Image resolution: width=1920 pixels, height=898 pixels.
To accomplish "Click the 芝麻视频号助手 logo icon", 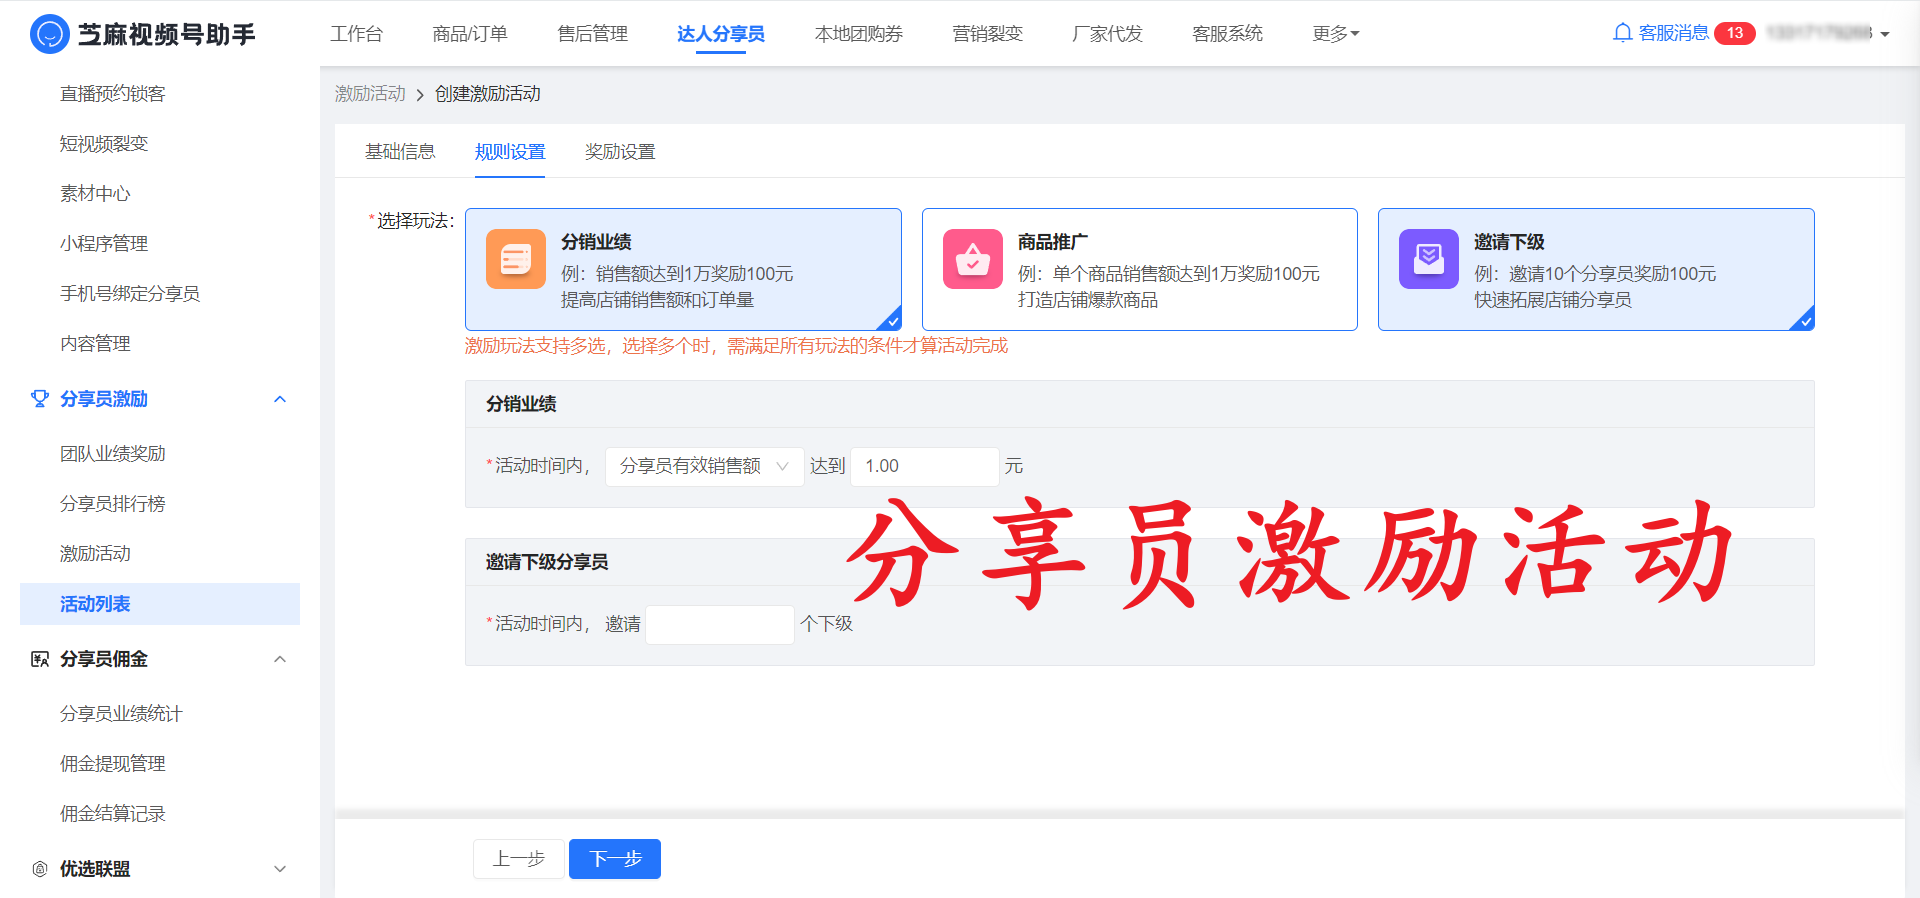I will (x=49, y=34).
